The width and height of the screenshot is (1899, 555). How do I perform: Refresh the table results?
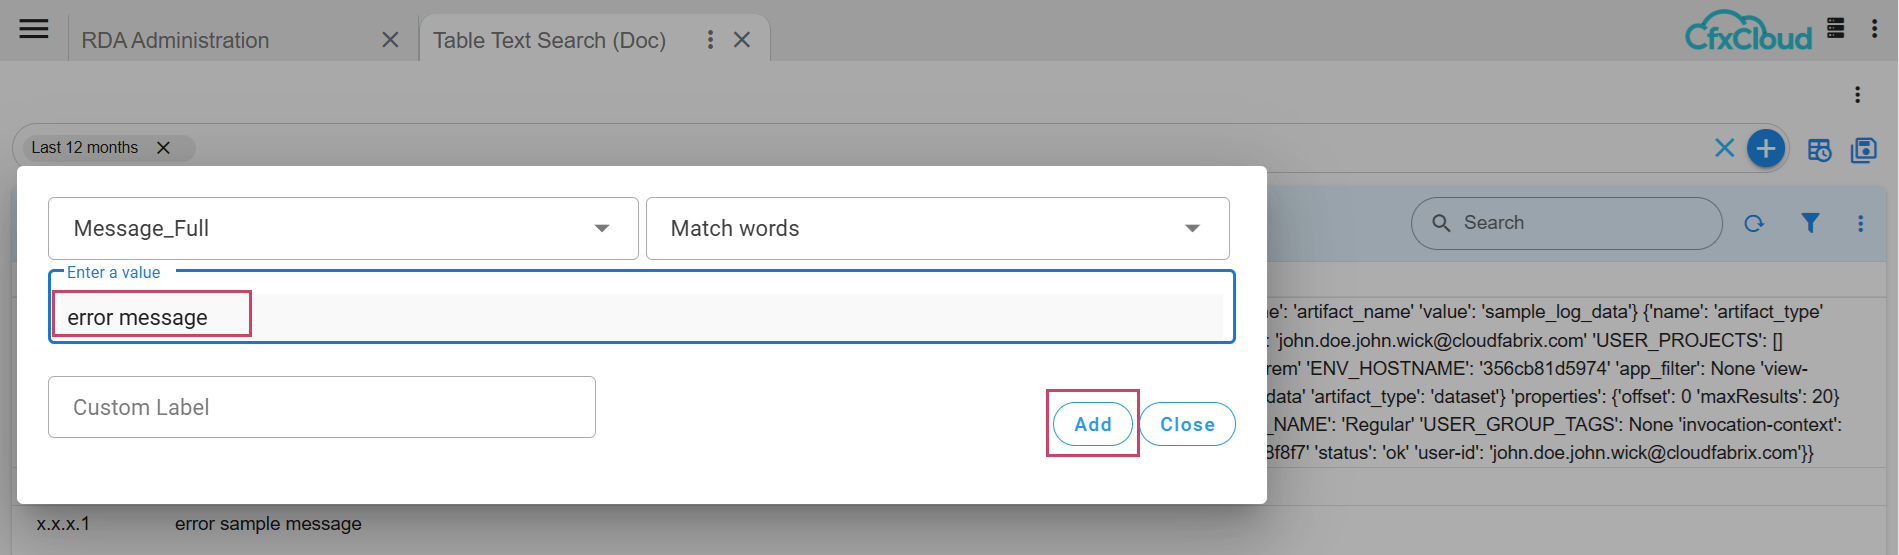pos(1754,223)
